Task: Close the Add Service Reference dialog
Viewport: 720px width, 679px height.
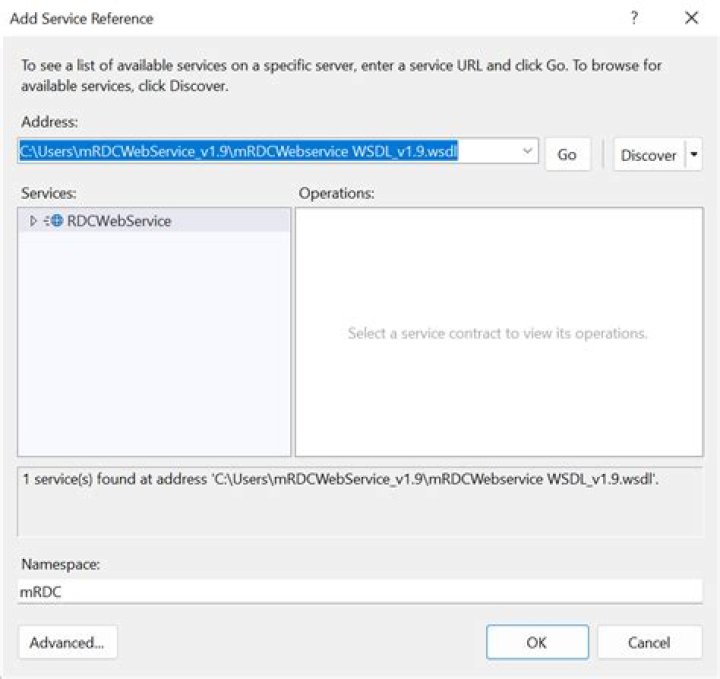Action: pos(691,18)
